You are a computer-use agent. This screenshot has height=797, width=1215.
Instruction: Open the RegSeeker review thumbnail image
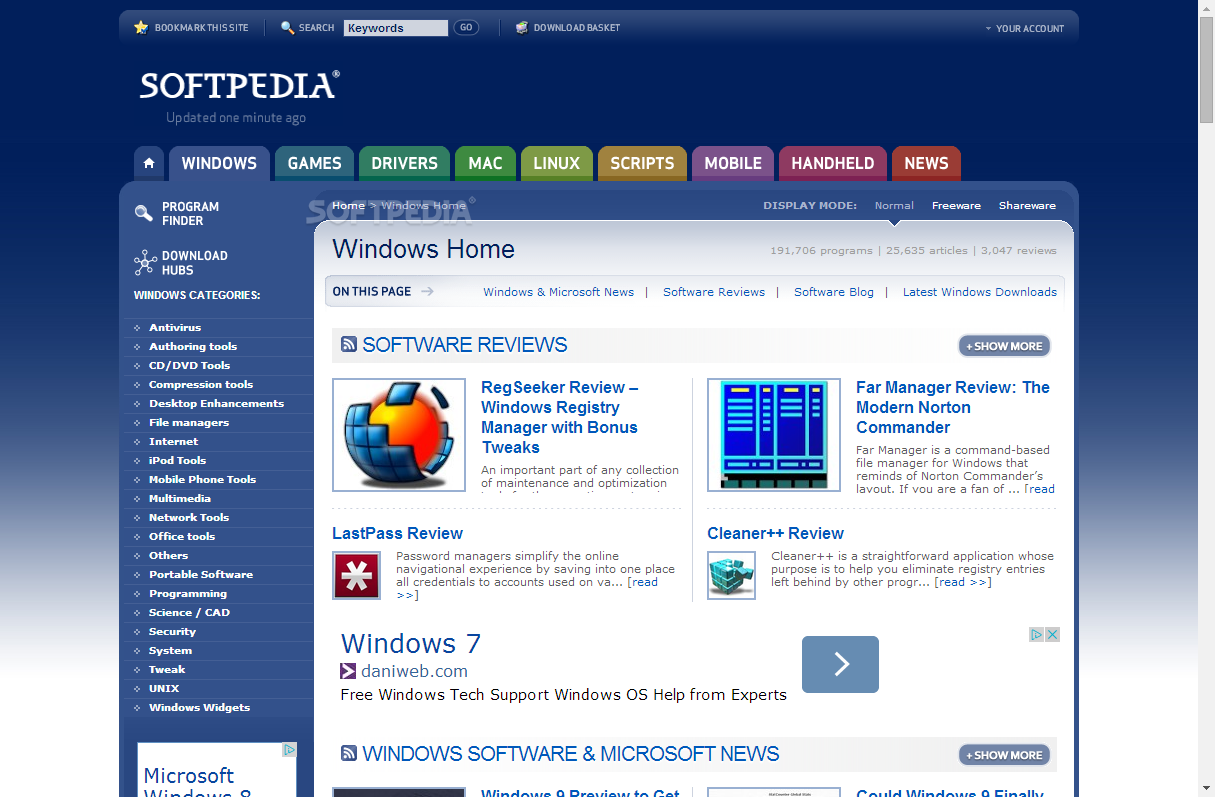click(x=399, y=435)
